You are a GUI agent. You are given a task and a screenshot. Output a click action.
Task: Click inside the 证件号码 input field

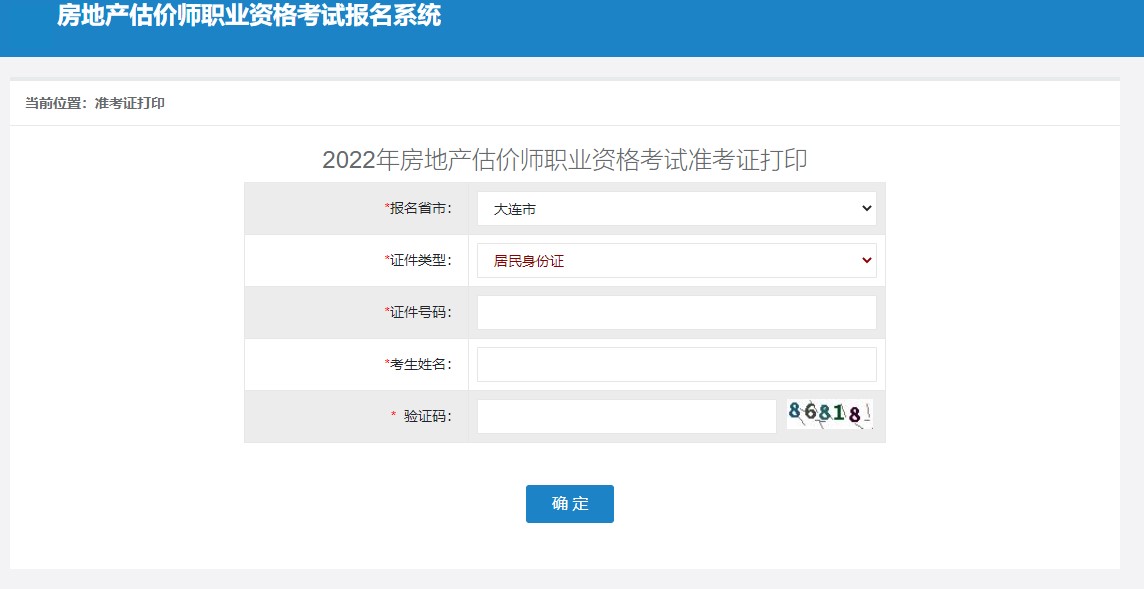[675, 312]
